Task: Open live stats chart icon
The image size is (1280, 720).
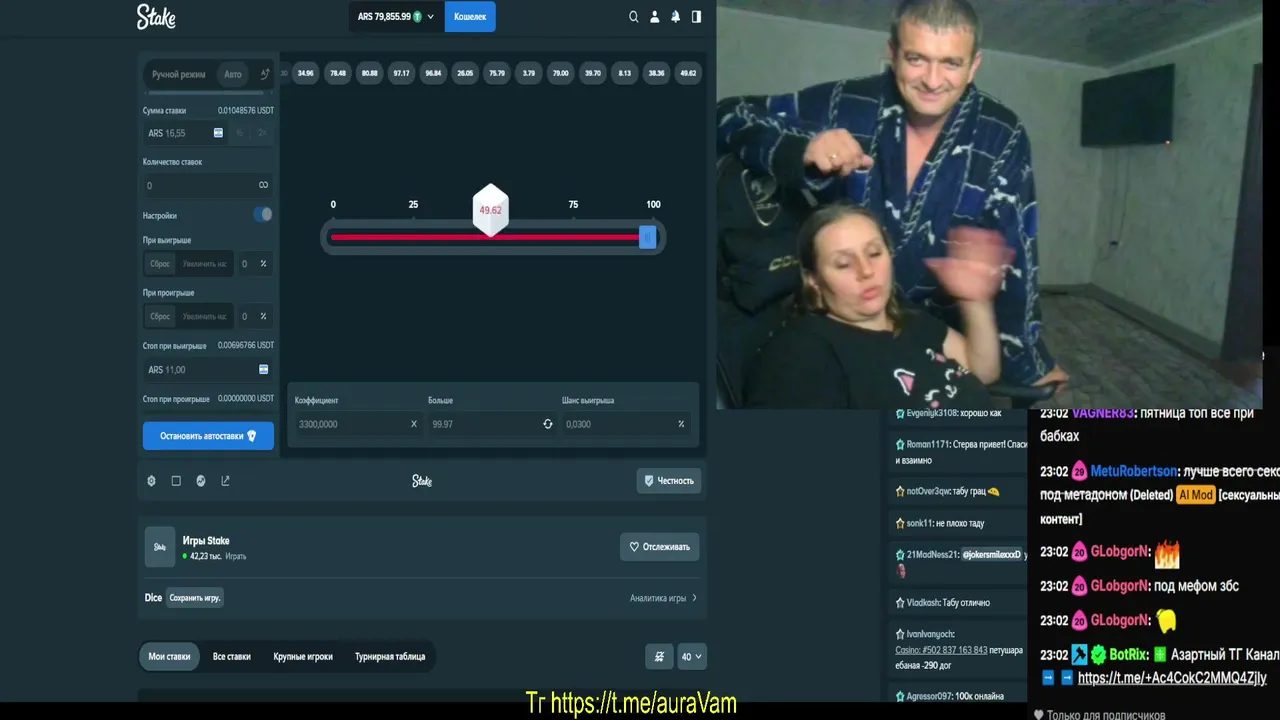Action: [201, 481]
